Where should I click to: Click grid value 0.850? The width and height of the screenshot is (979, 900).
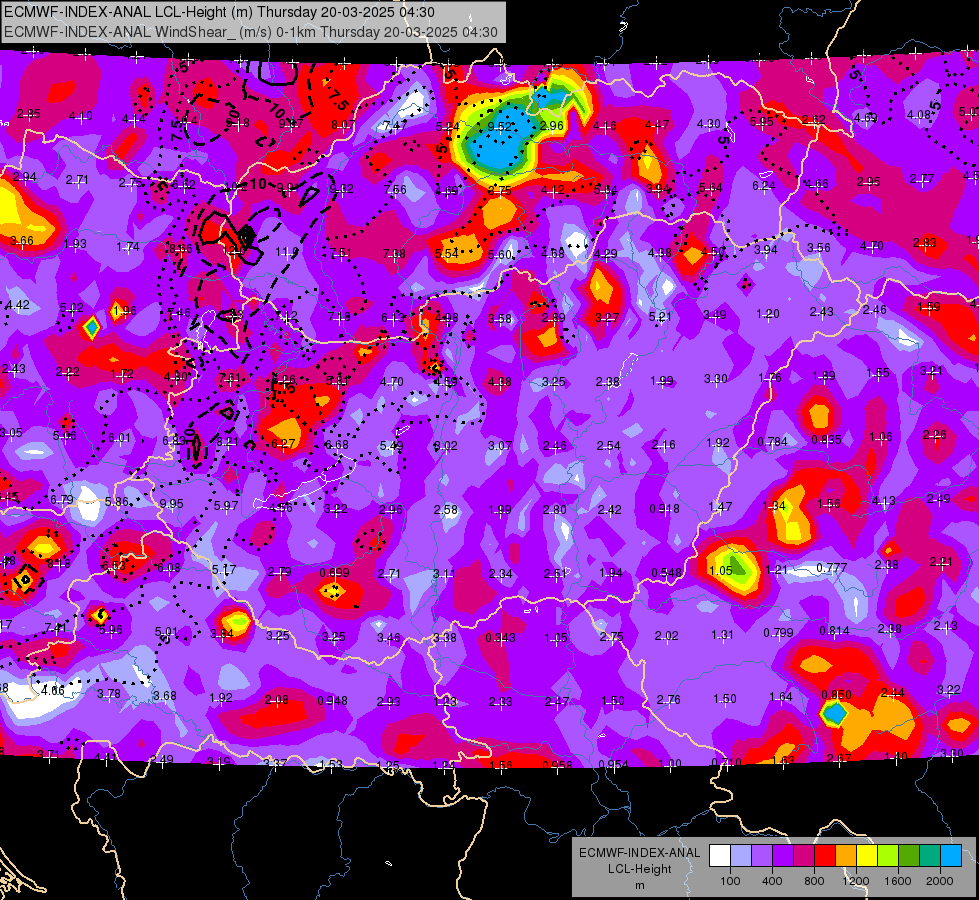(x=836, y=695)
